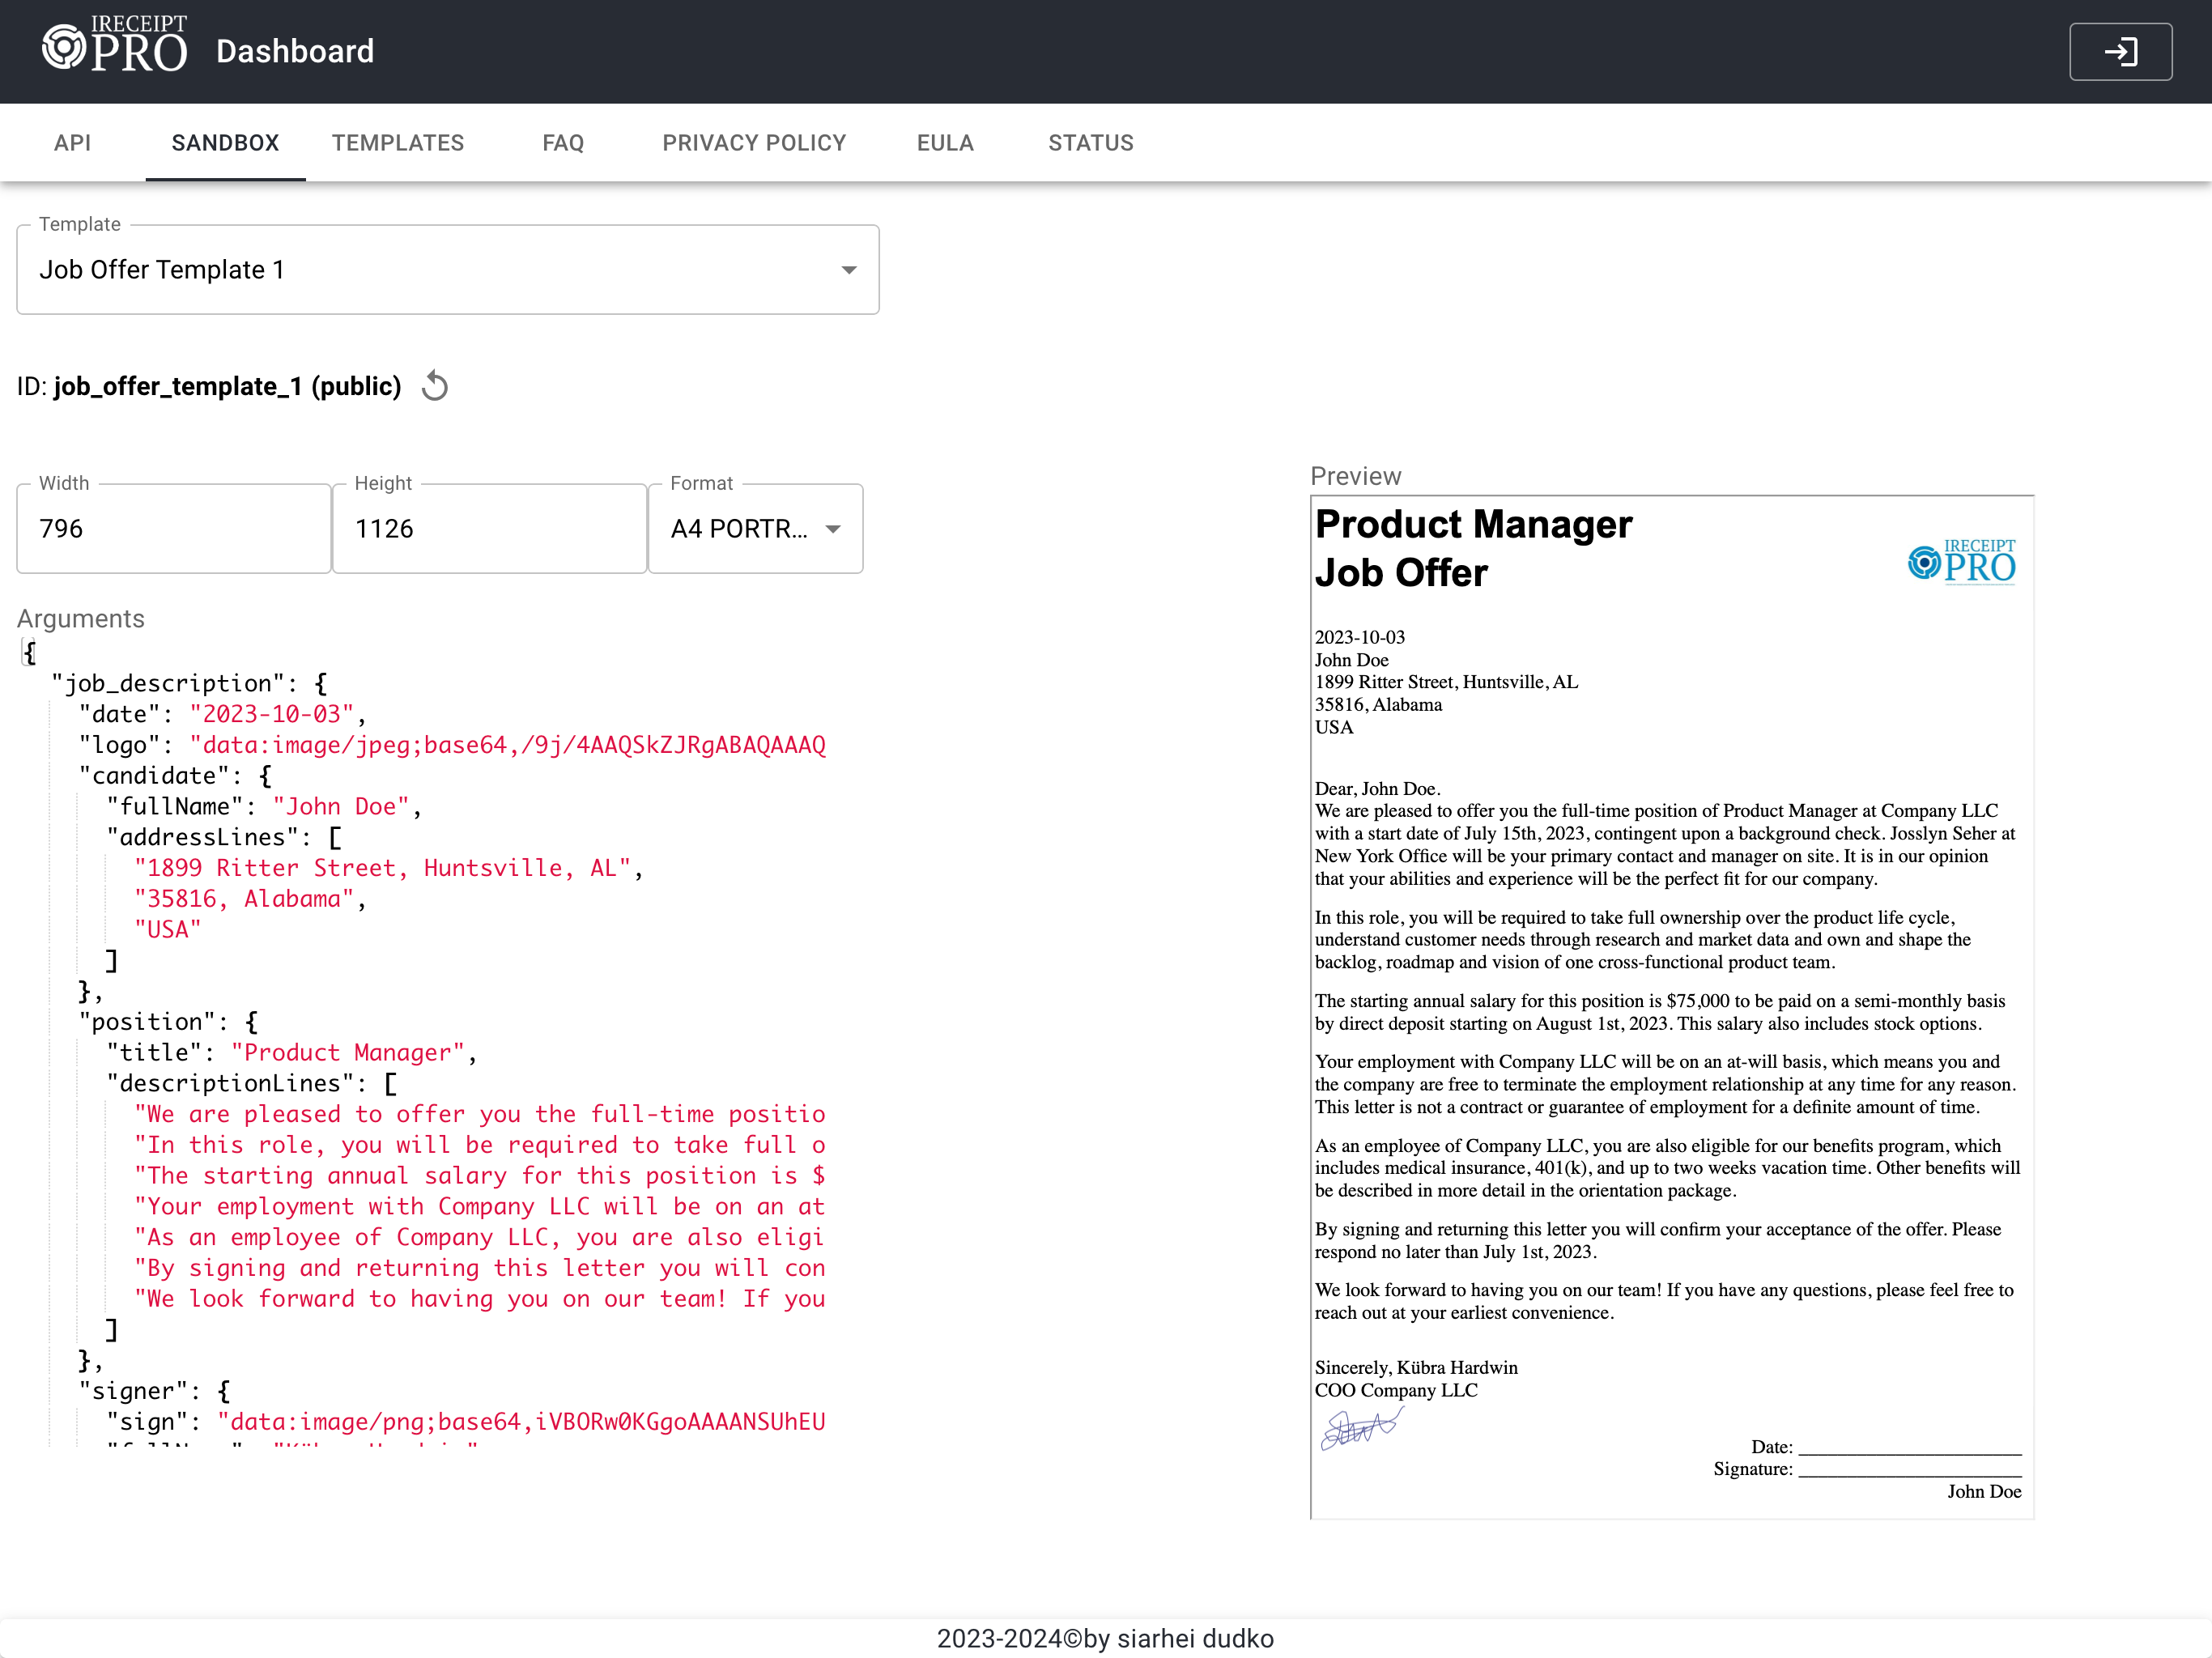The width and height of the screenshot is (2212, 1658).
Task: Click the signature image in preview
Action: (x=1361, y=1429)
